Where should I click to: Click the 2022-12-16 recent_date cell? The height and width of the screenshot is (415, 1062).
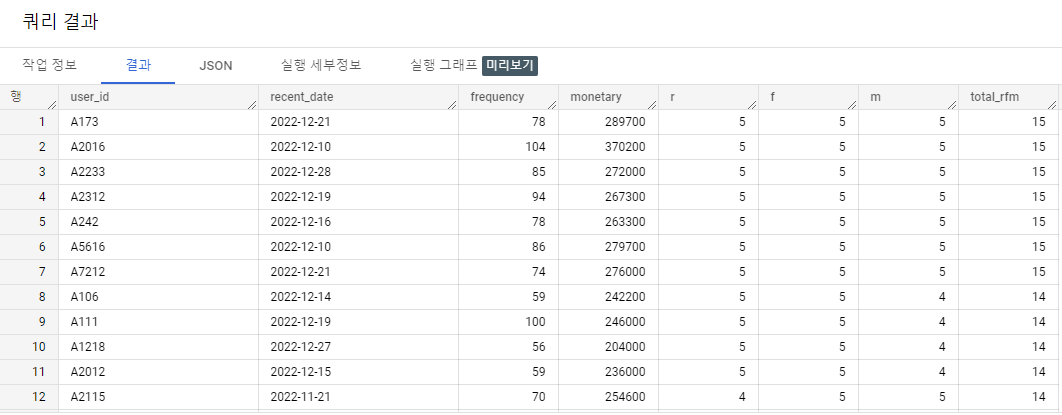tap(358, 222)
